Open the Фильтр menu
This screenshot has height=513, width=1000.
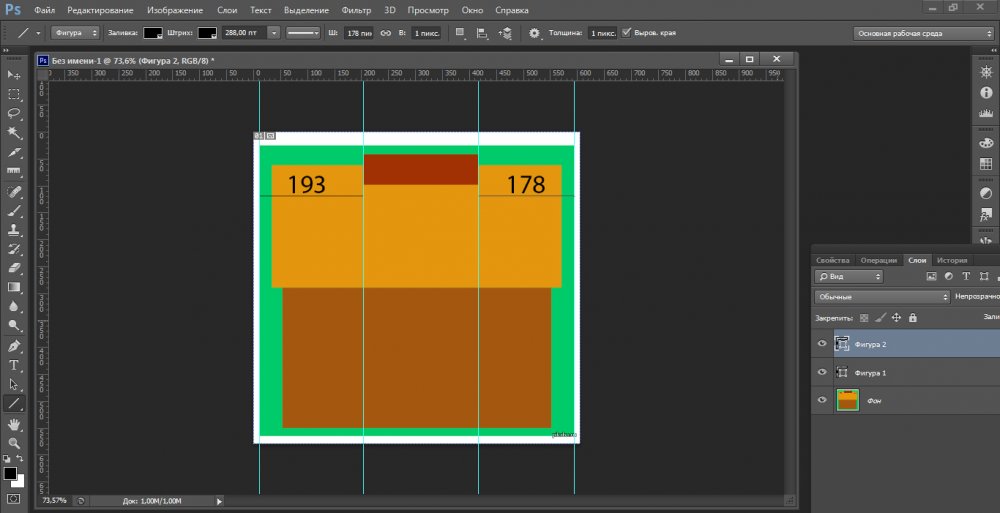click(355, 10)
